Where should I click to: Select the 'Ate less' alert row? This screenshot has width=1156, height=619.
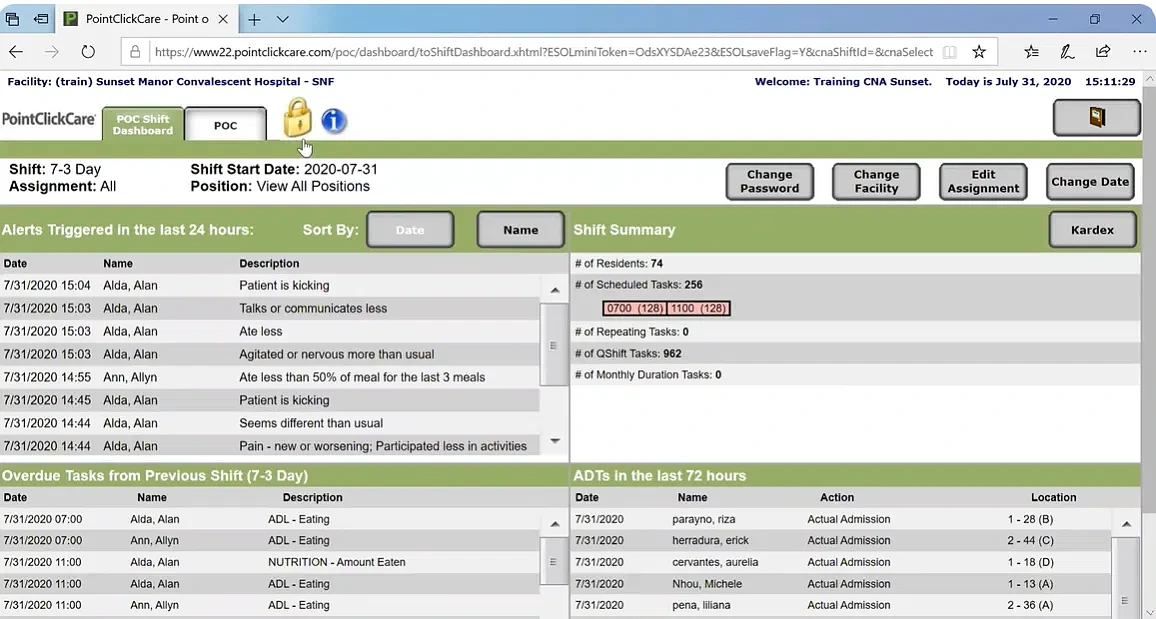(270, 331)
